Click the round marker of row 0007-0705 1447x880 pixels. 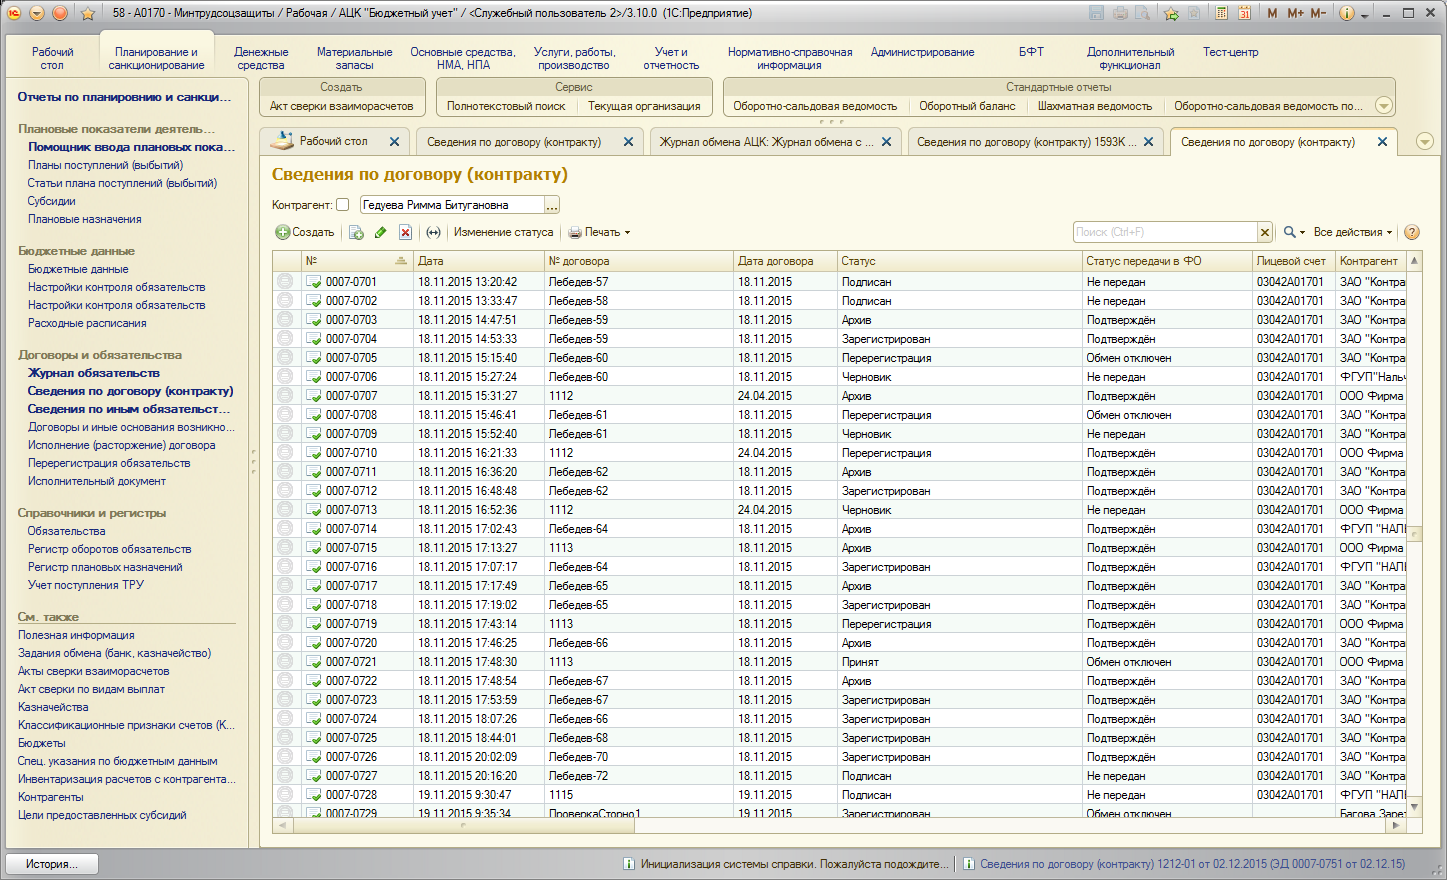point(285,358)
